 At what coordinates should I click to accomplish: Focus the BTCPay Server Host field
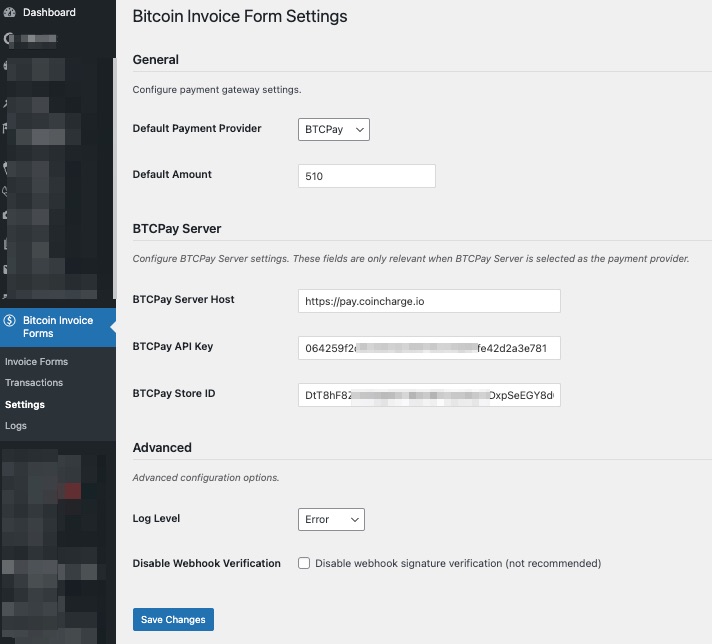(x=428, y=301)
